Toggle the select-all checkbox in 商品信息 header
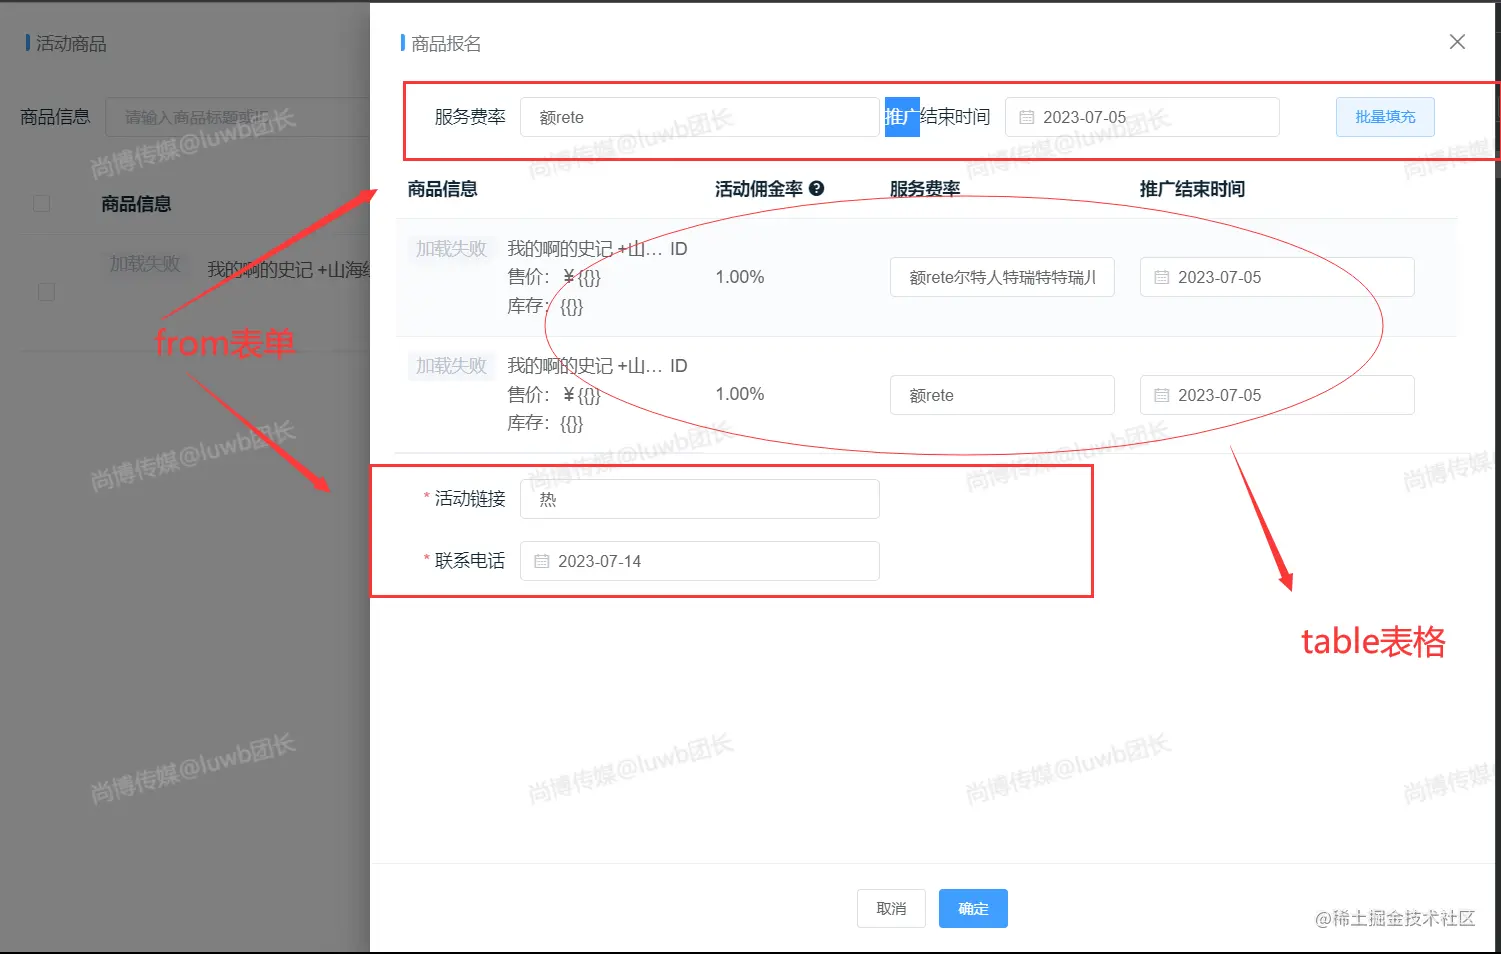 [42, 204]
